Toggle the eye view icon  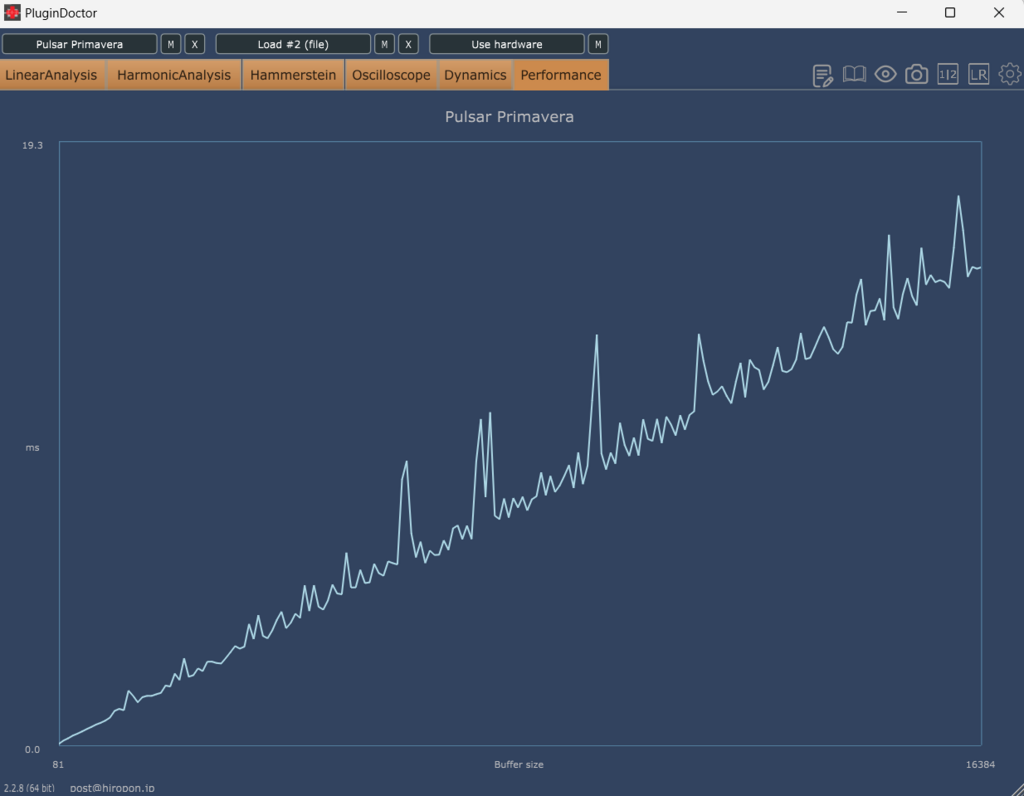pos(885,74)
